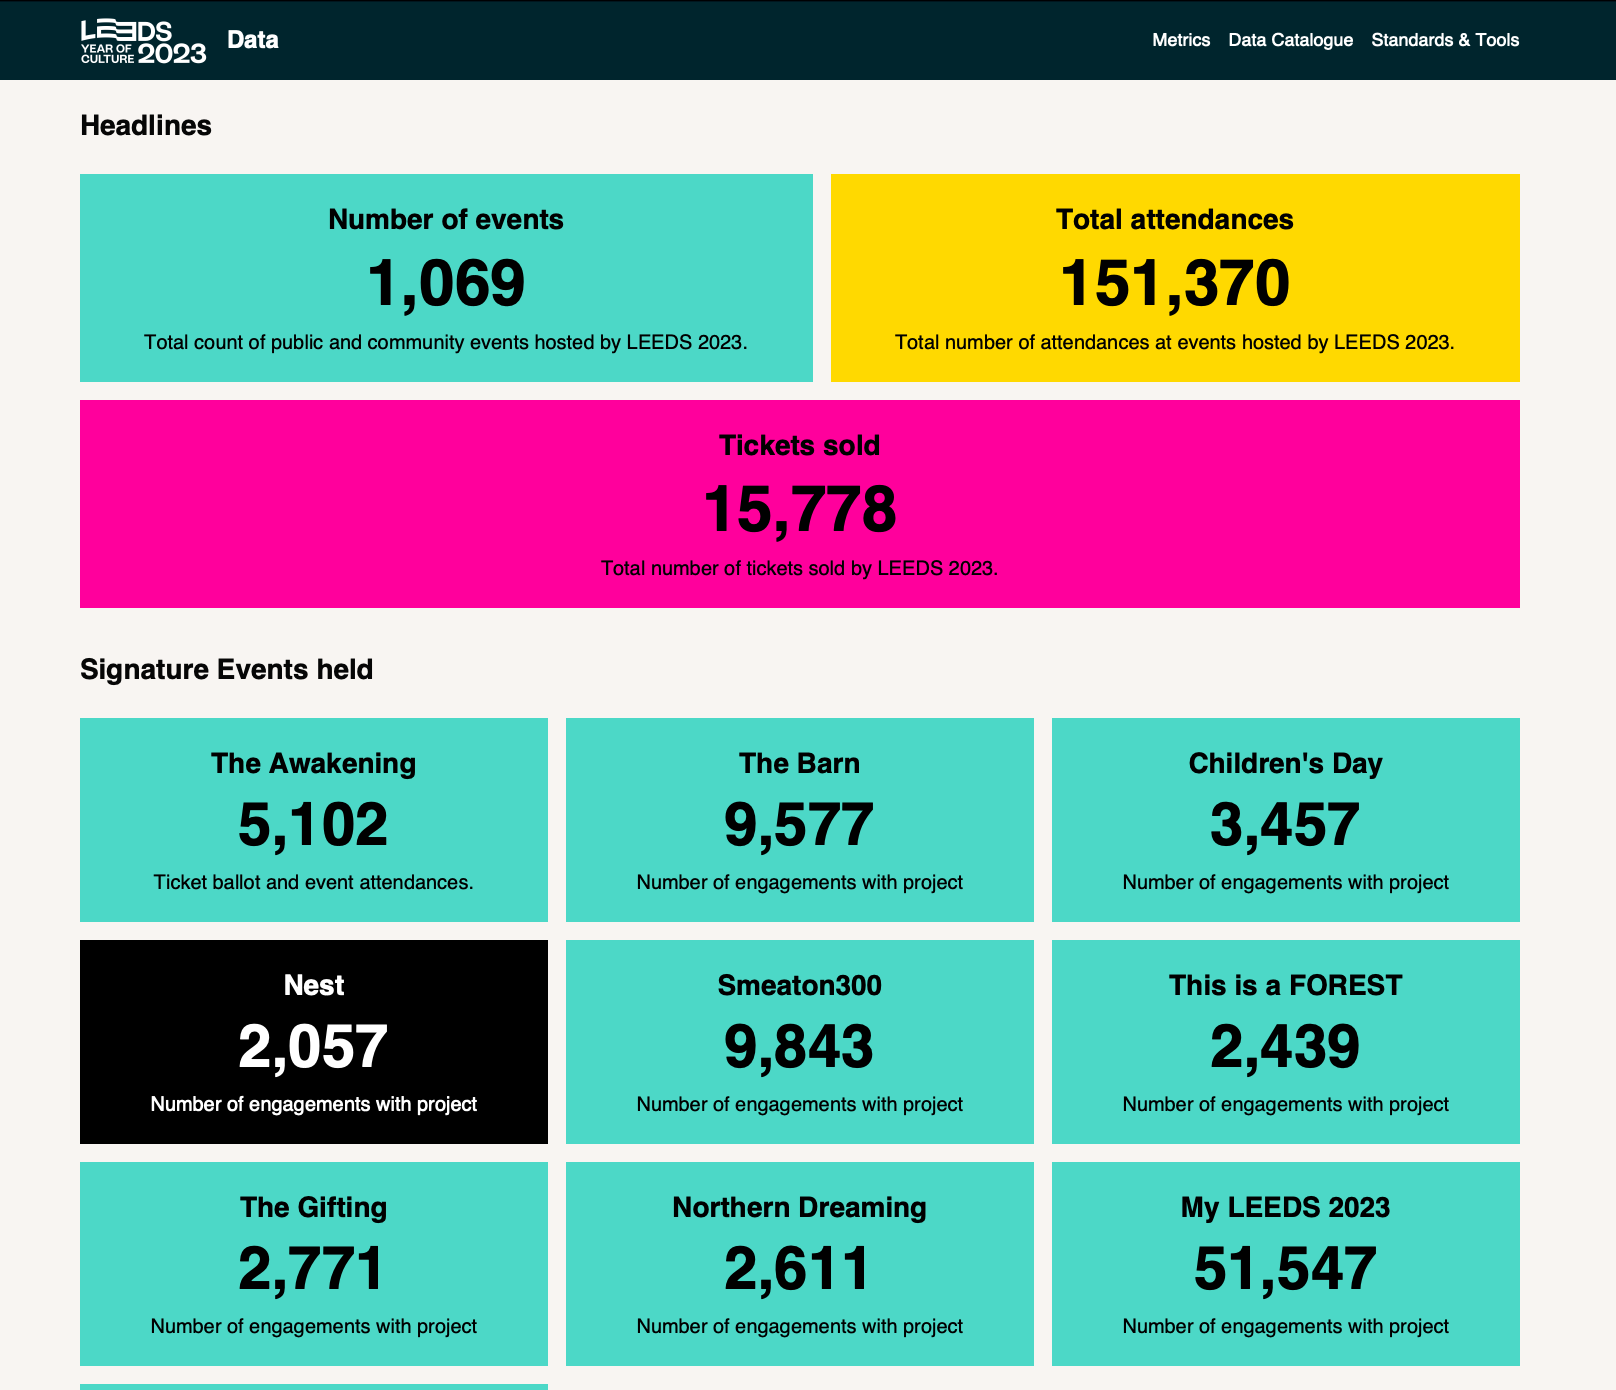The width and height of the screenshot is (1616, 1390).
Task: Select the Number of events tile
Action: pos(446,278)
